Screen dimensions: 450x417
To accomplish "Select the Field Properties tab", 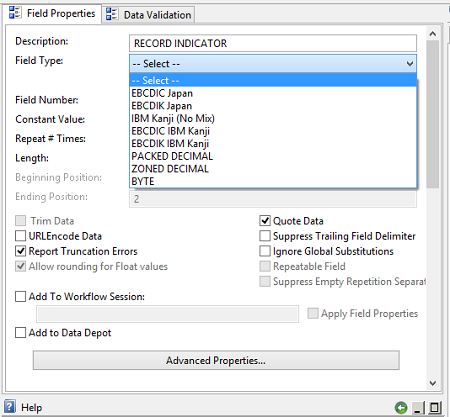I will point(53,13).
